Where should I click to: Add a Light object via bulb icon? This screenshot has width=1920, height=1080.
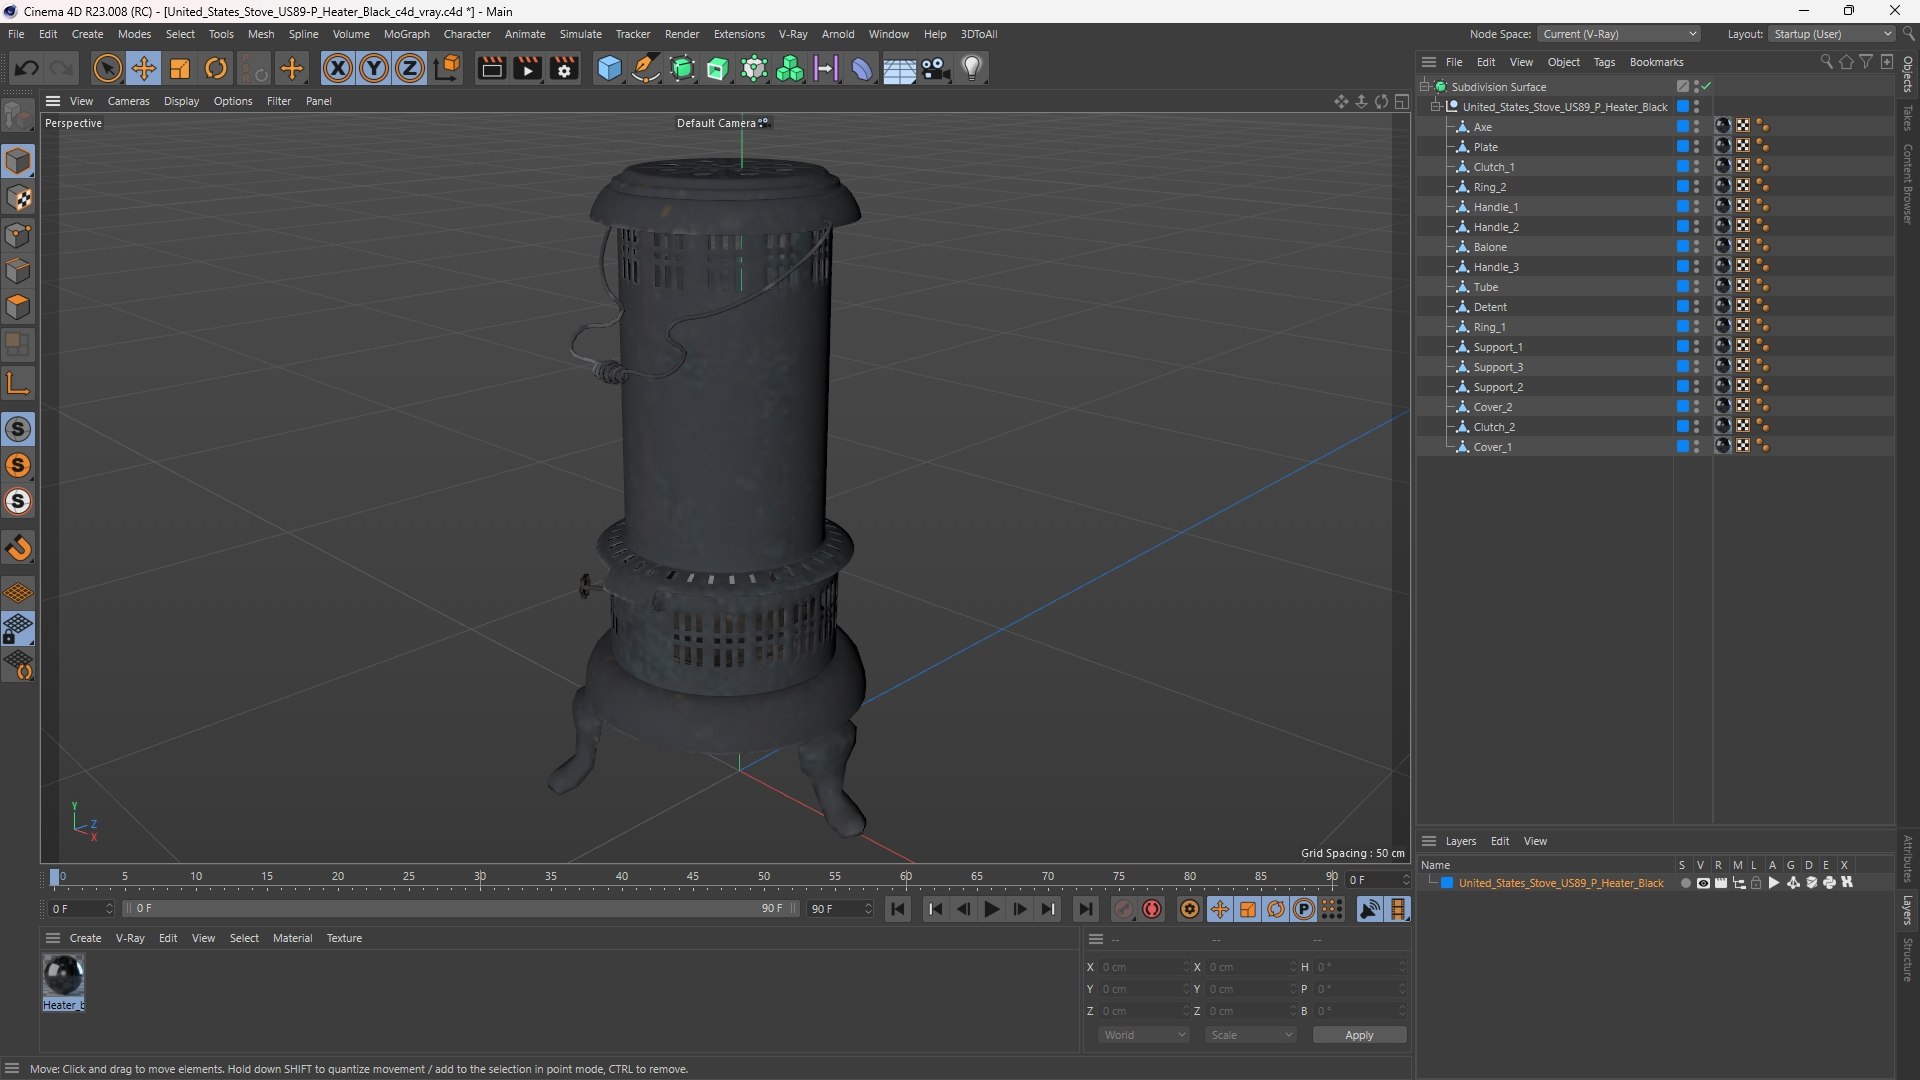(972, 68)
